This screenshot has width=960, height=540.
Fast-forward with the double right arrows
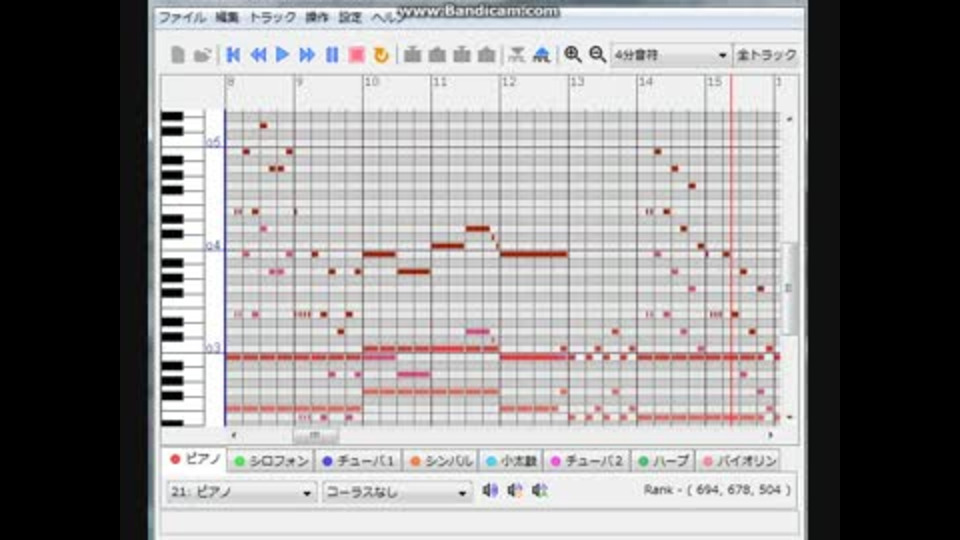coord(307,55)
